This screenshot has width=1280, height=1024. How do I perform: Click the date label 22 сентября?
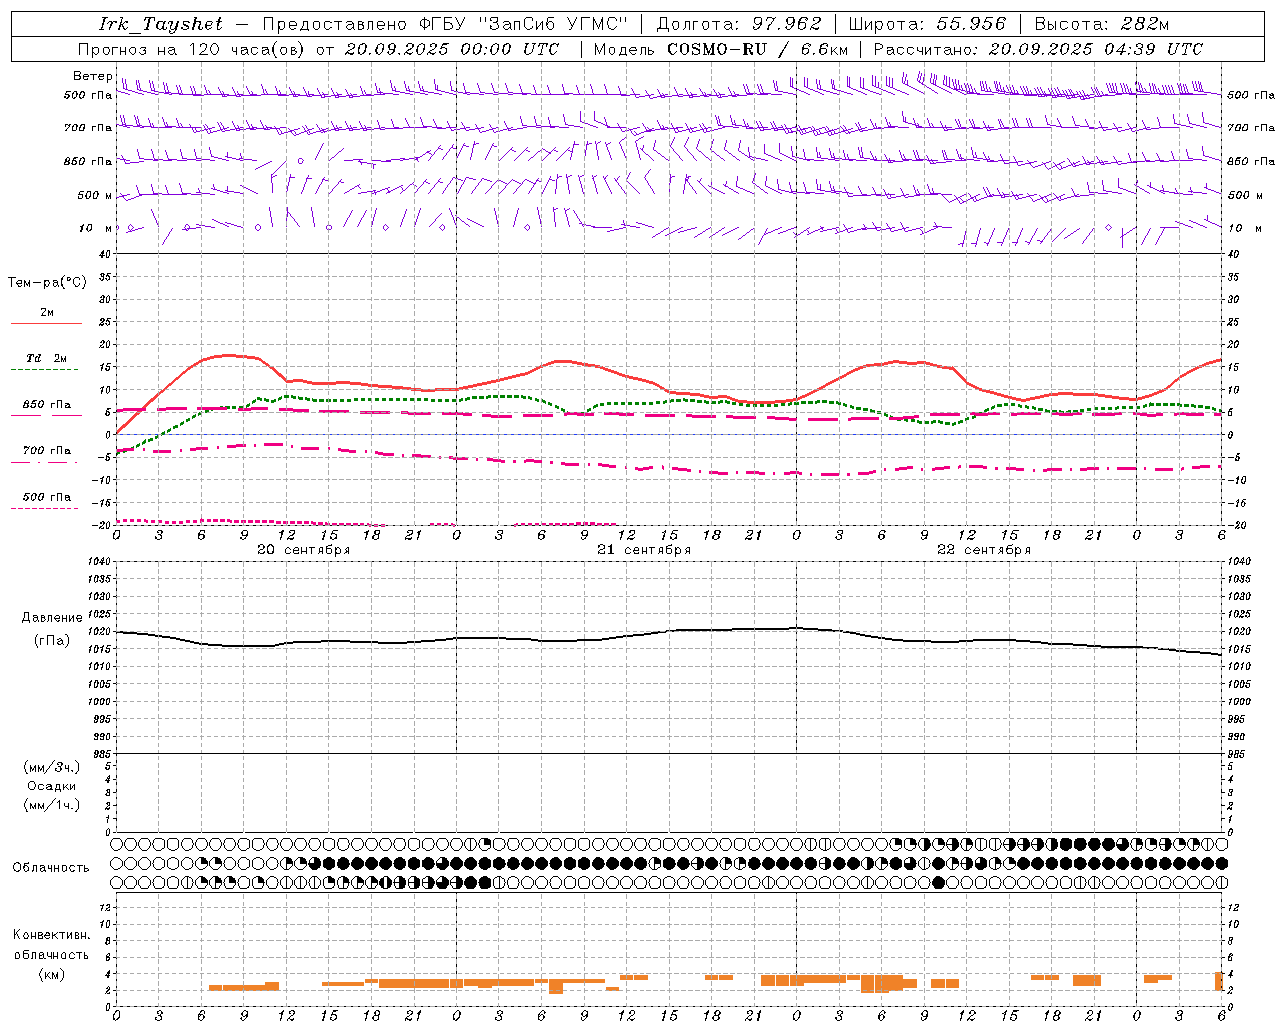983,549
